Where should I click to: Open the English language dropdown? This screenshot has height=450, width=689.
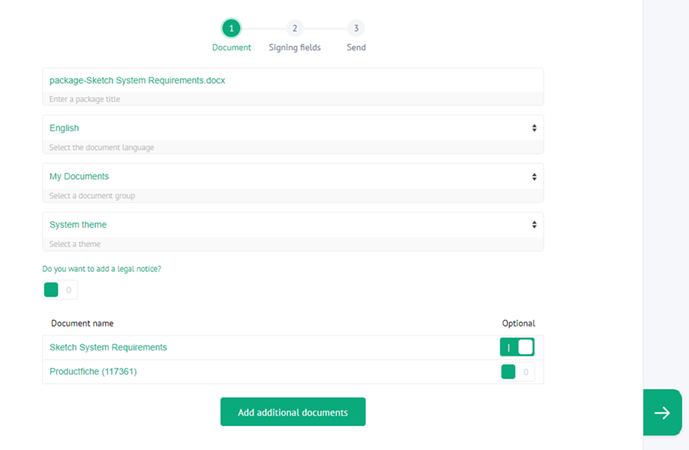tap(292, 128)
